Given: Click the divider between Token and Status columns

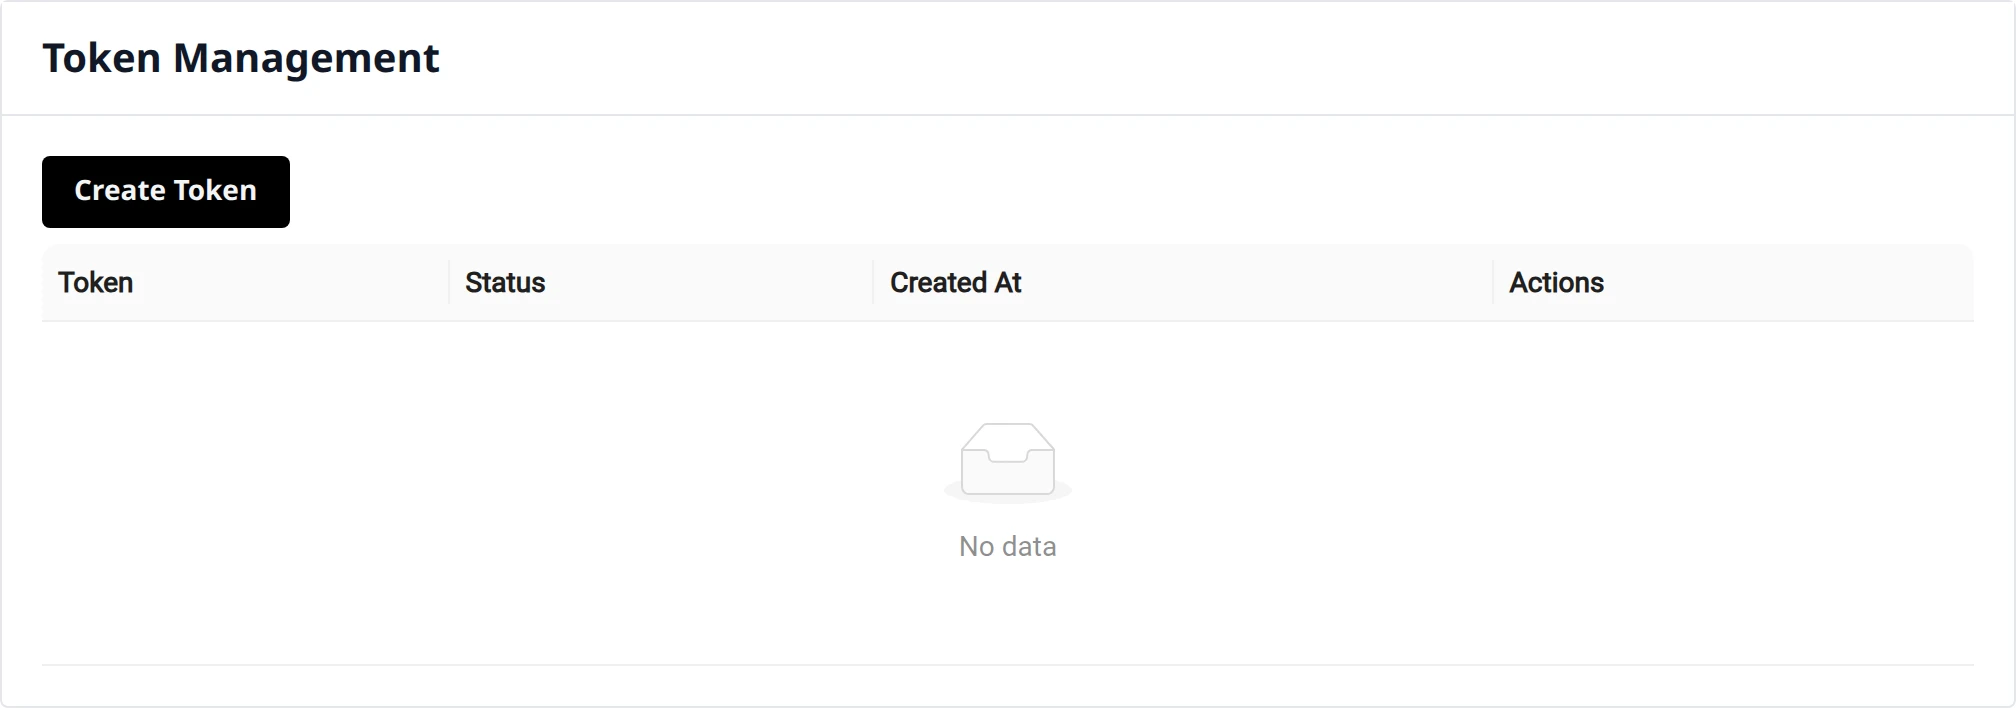Looking at the screenshot, I should point(449,283).
